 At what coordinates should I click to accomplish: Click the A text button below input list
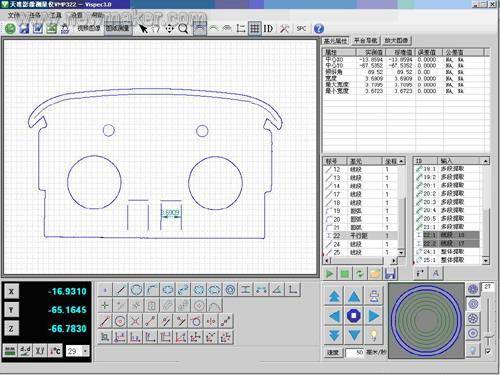click(x=435, y=274)
